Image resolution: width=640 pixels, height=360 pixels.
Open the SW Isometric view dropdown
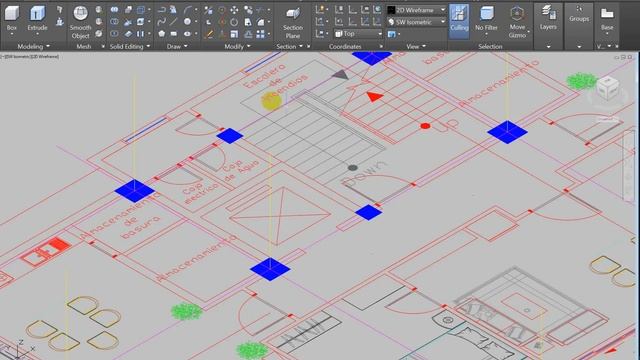coord(417,22)
